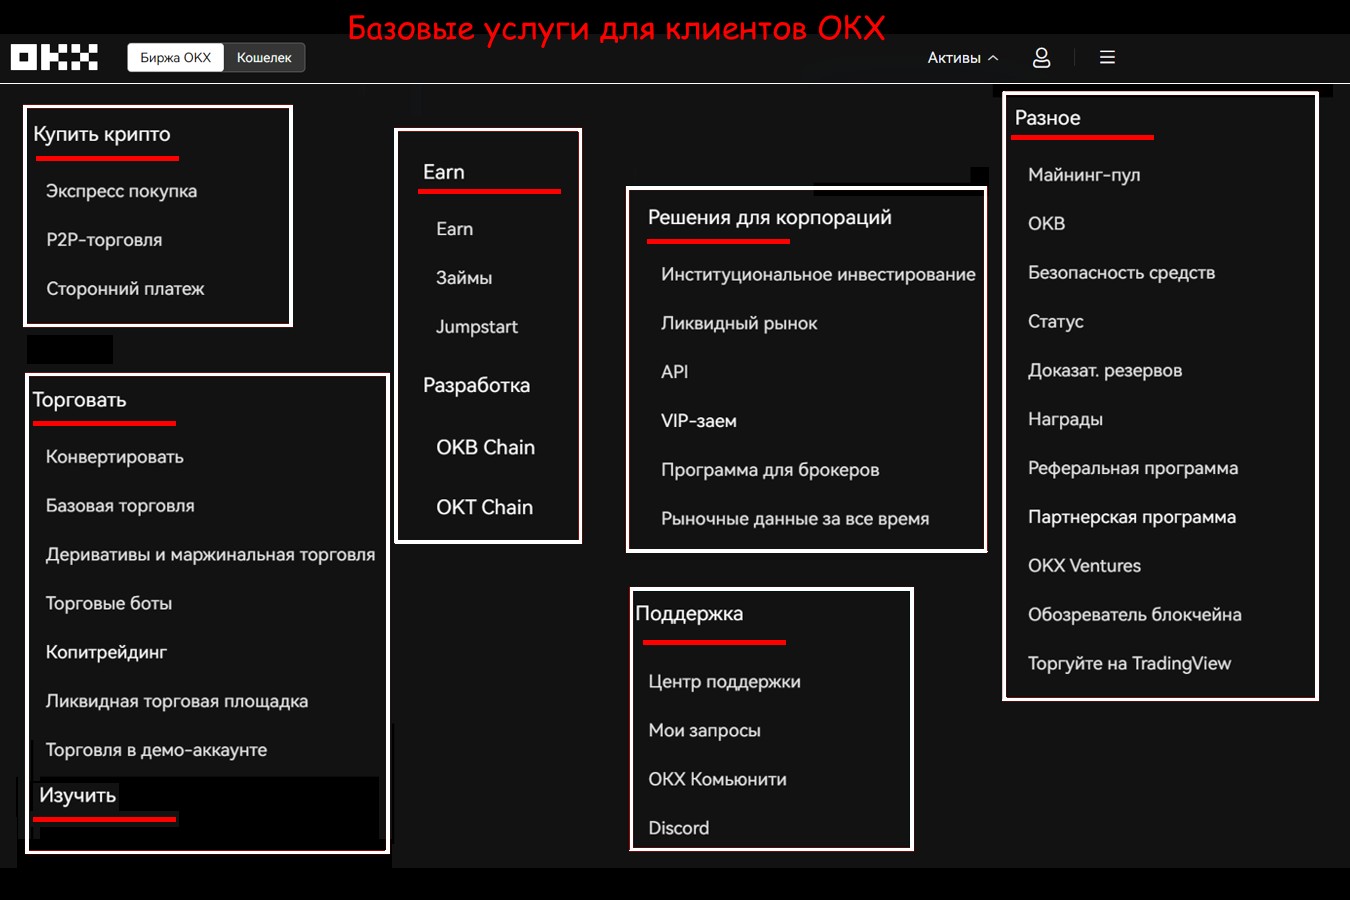Click the Купить крипто heading
1350x900 pixels.
pos(102,134)
